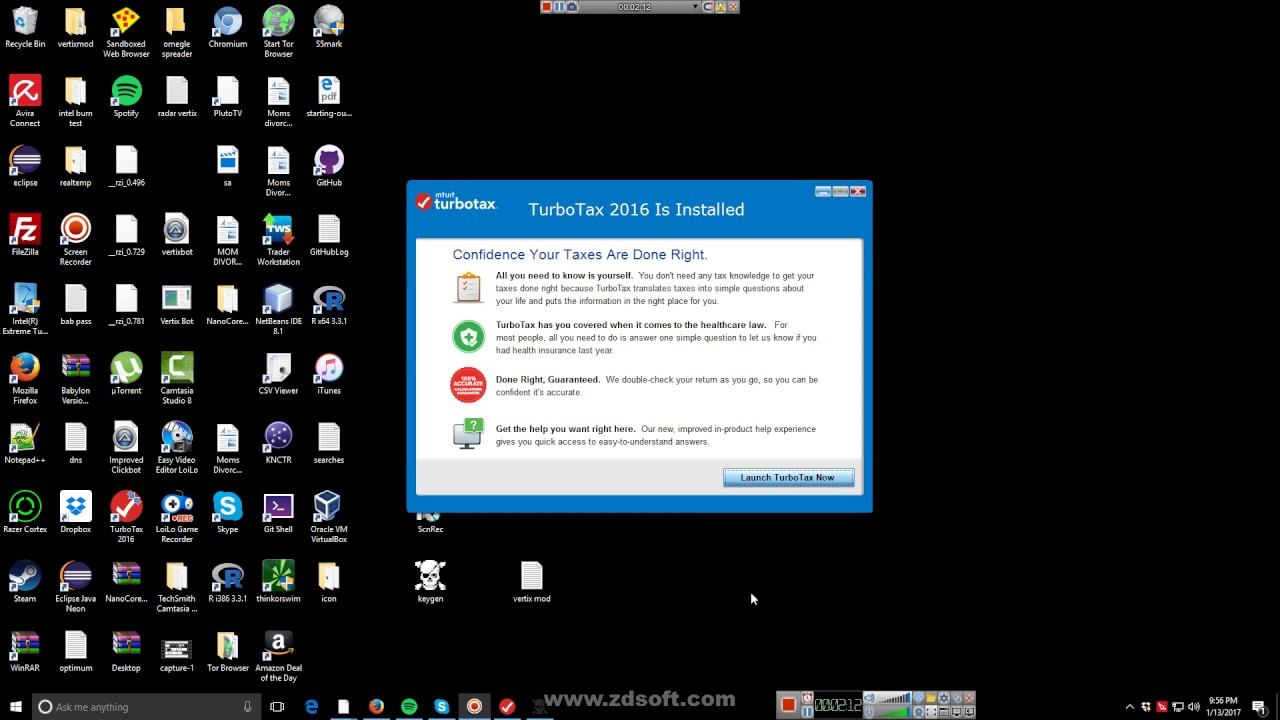1280x720 pixels.
Task: Select the Steam desktop shortcut
Action: pos(25,582)
